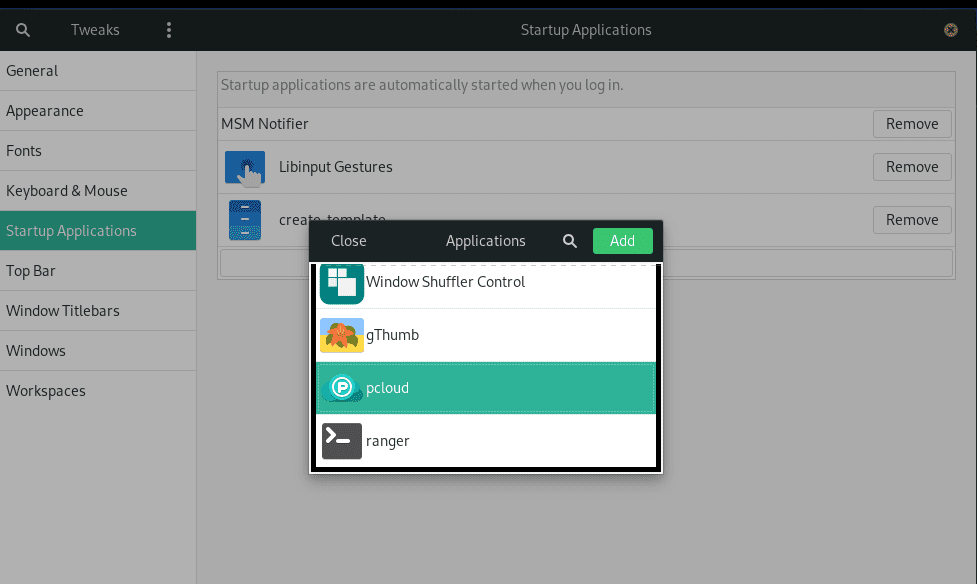The image size is (977, 584).
Task: Click the pcloud app icon
Action: tap(341, 387)
